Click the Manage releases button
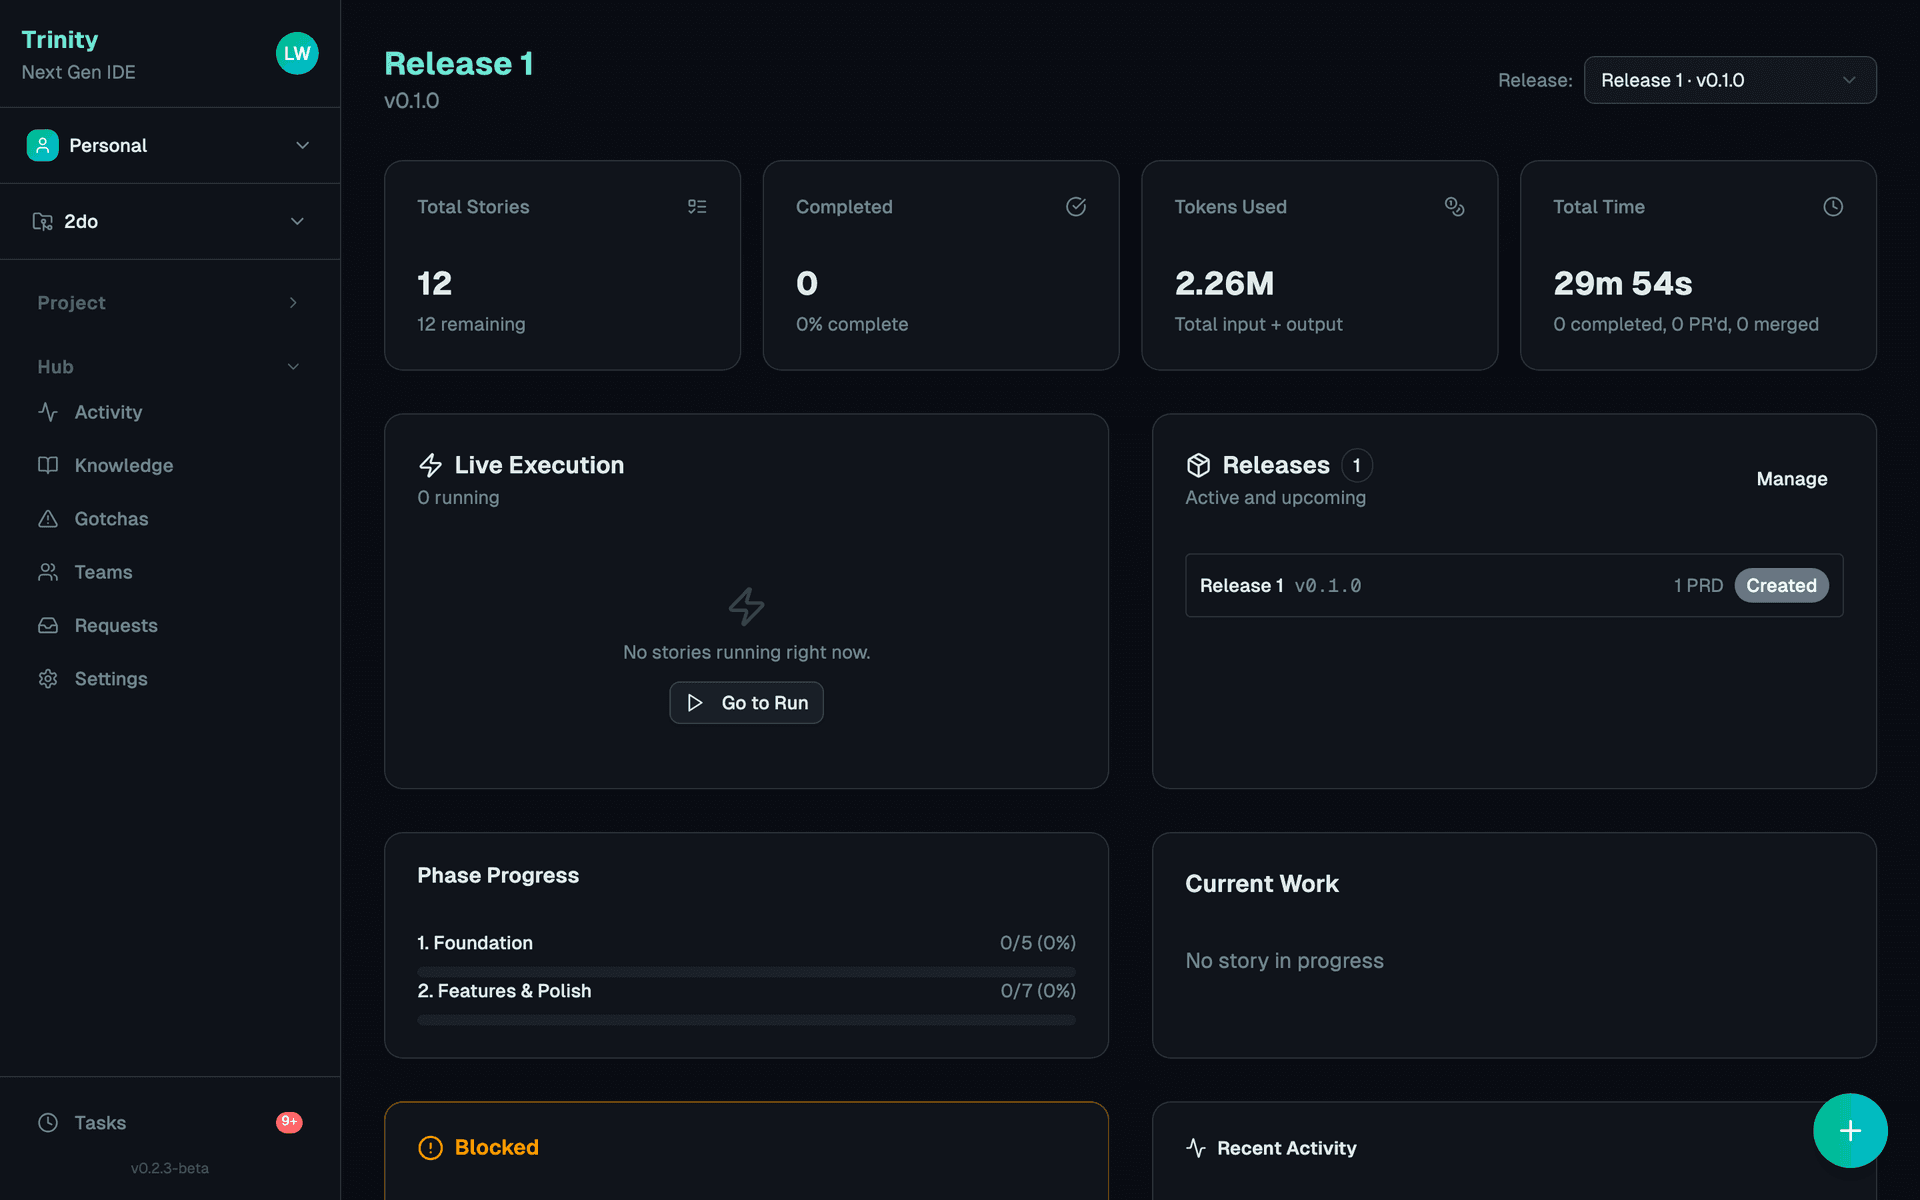Viewport: 1920px width, 1200px height. tap(1792, 479)
